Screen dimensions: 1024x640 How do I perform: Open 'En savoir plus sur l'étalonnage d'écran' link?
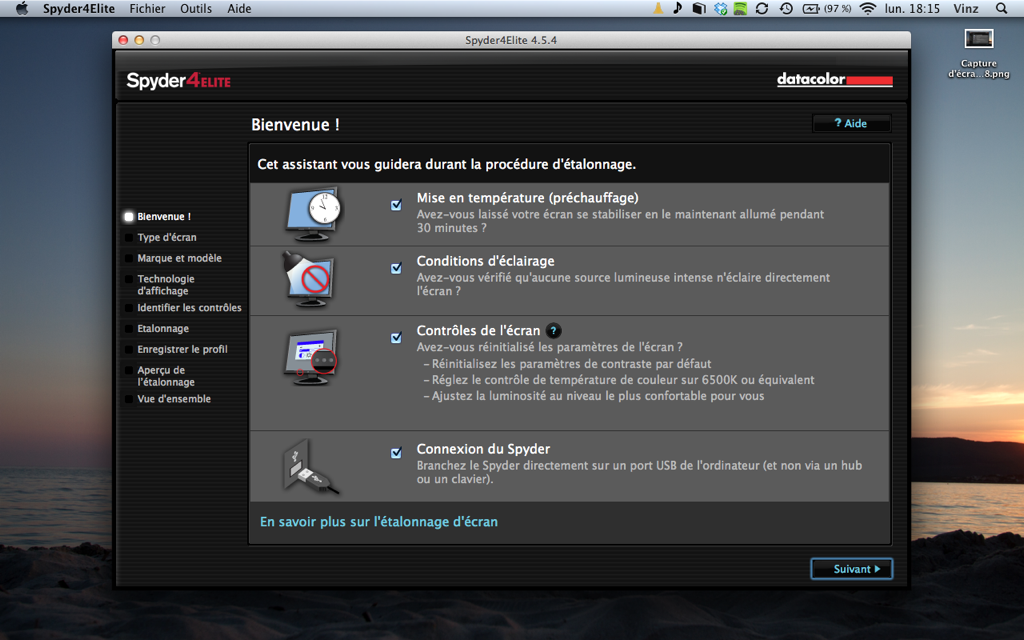(x=378, y=522)
